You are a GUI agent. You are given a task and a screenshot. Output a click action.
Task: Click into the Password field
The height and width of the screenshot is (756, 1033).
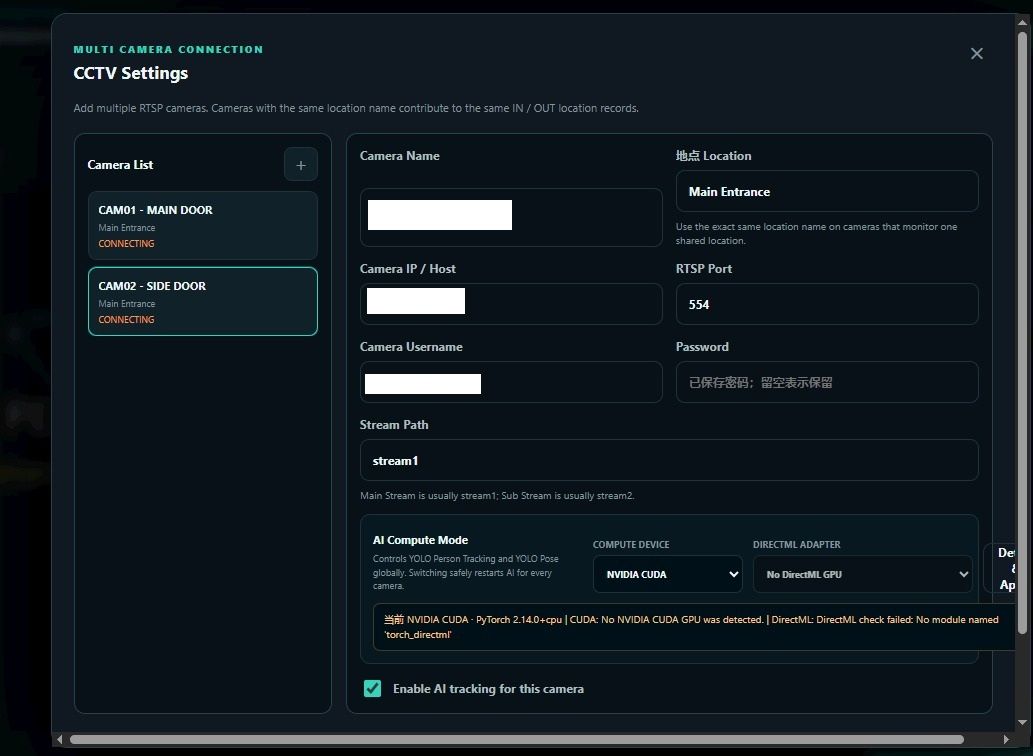coord(827,382)
